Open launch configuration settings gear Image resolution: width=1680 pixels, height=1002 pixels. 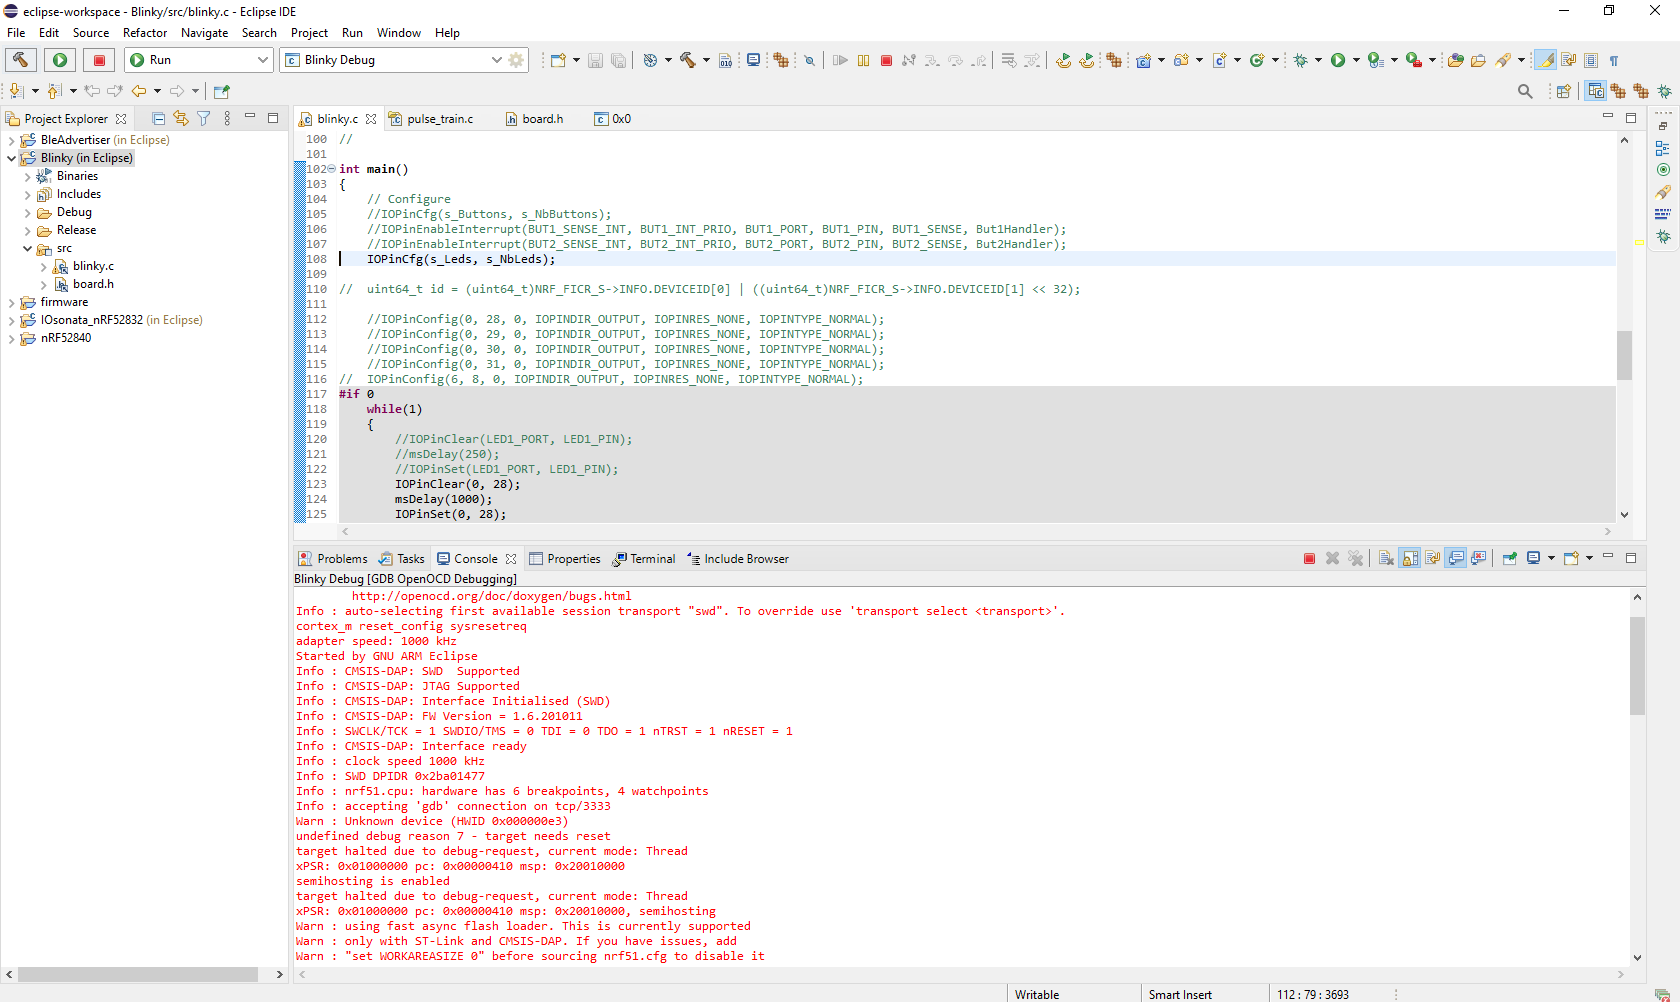(x=516, y=60)
